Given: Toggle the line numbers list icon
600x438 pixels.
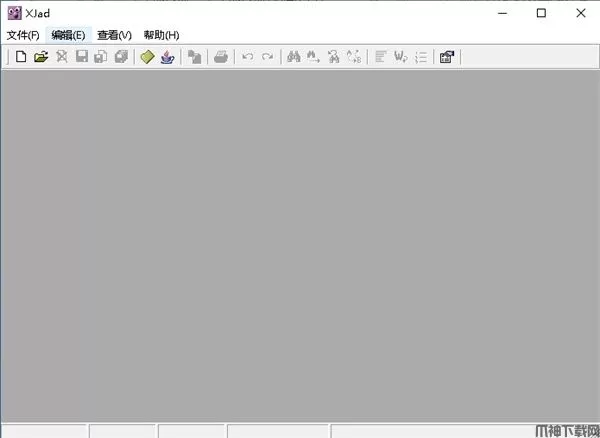Looking at the screenshot, I should tap(421, 57).
